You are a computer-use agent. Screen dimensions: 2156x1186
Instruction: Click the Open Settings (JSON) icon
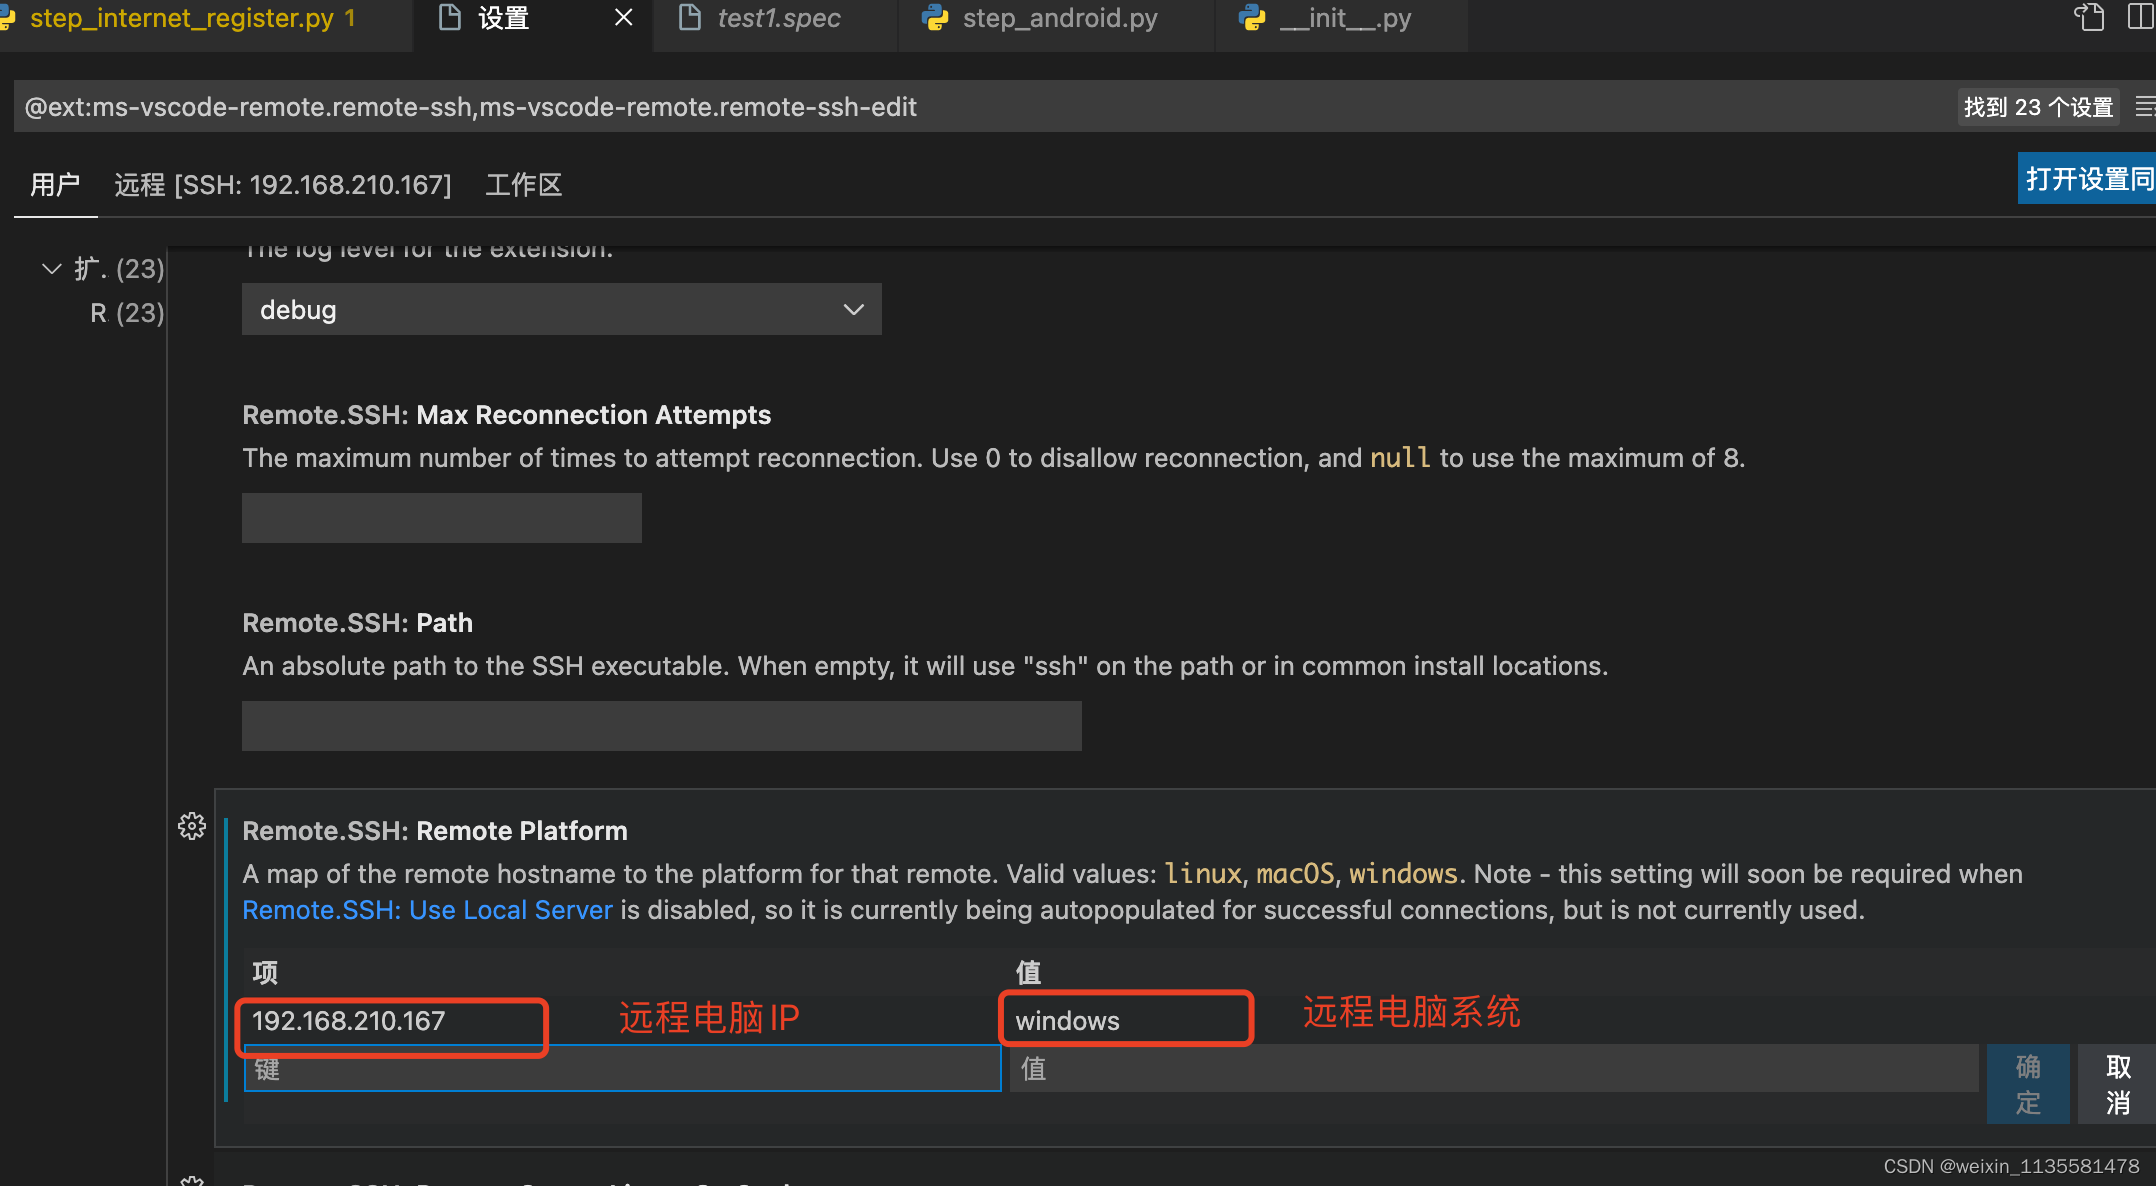pyautogui.click(x=2088, y=18)
